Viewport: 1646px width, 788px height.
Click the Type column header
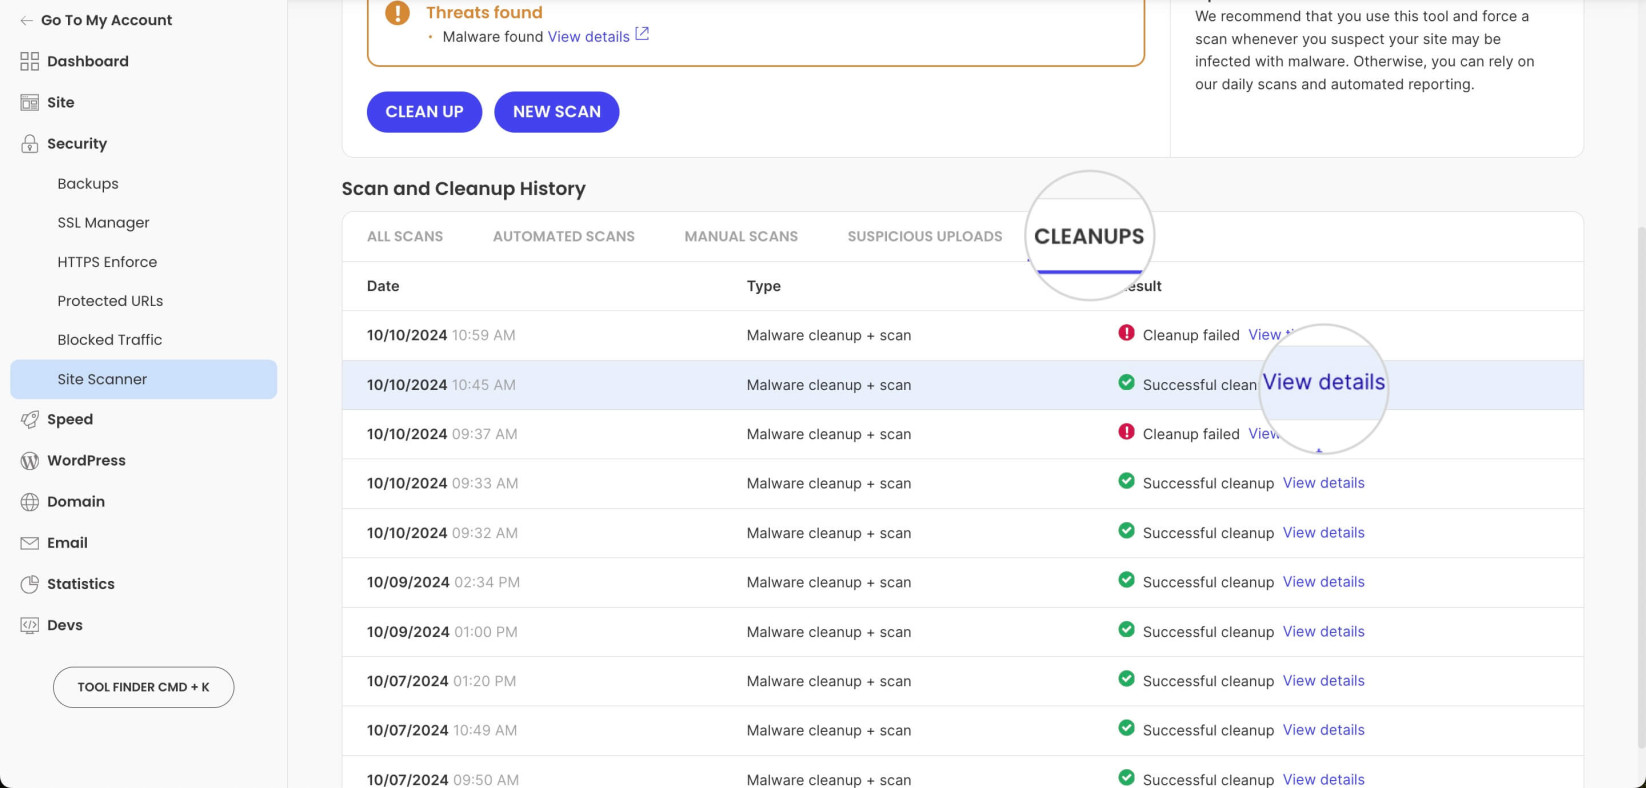click(764, 286)
